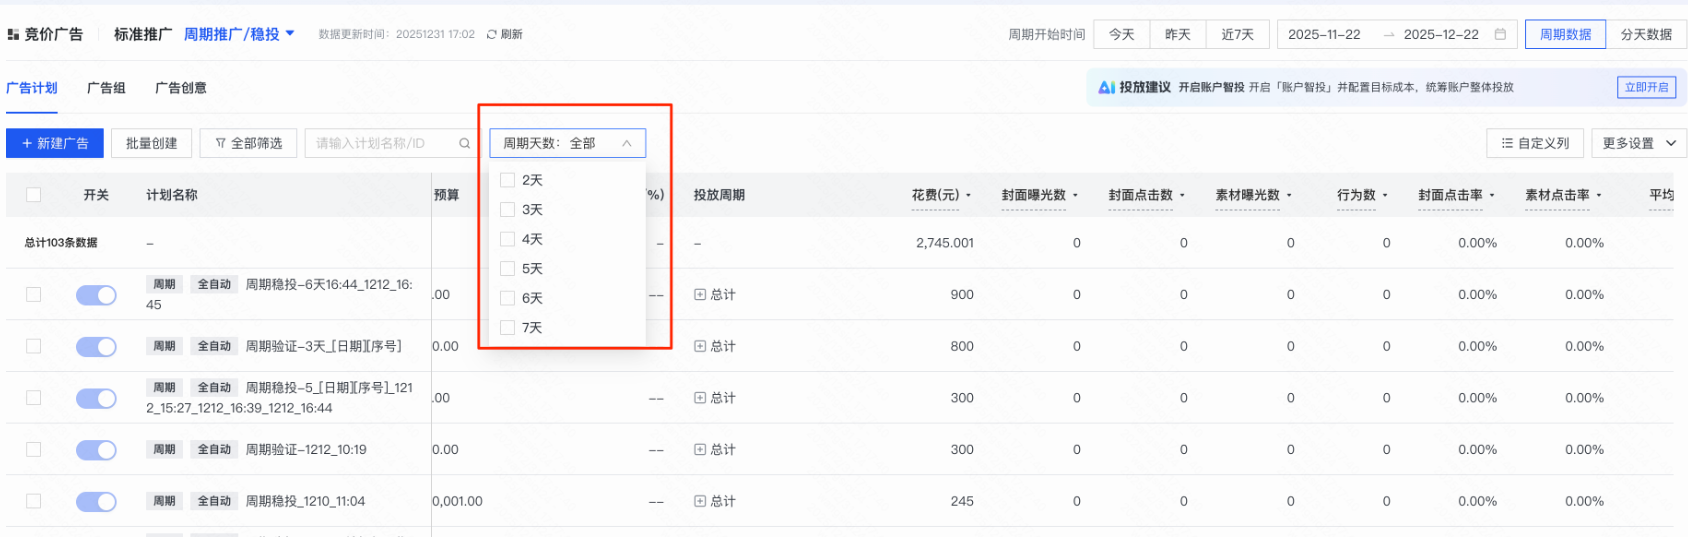Sort by 封面点击数 column arrow
This screenshot has width=1688, height=537.
pos(1182,196)
